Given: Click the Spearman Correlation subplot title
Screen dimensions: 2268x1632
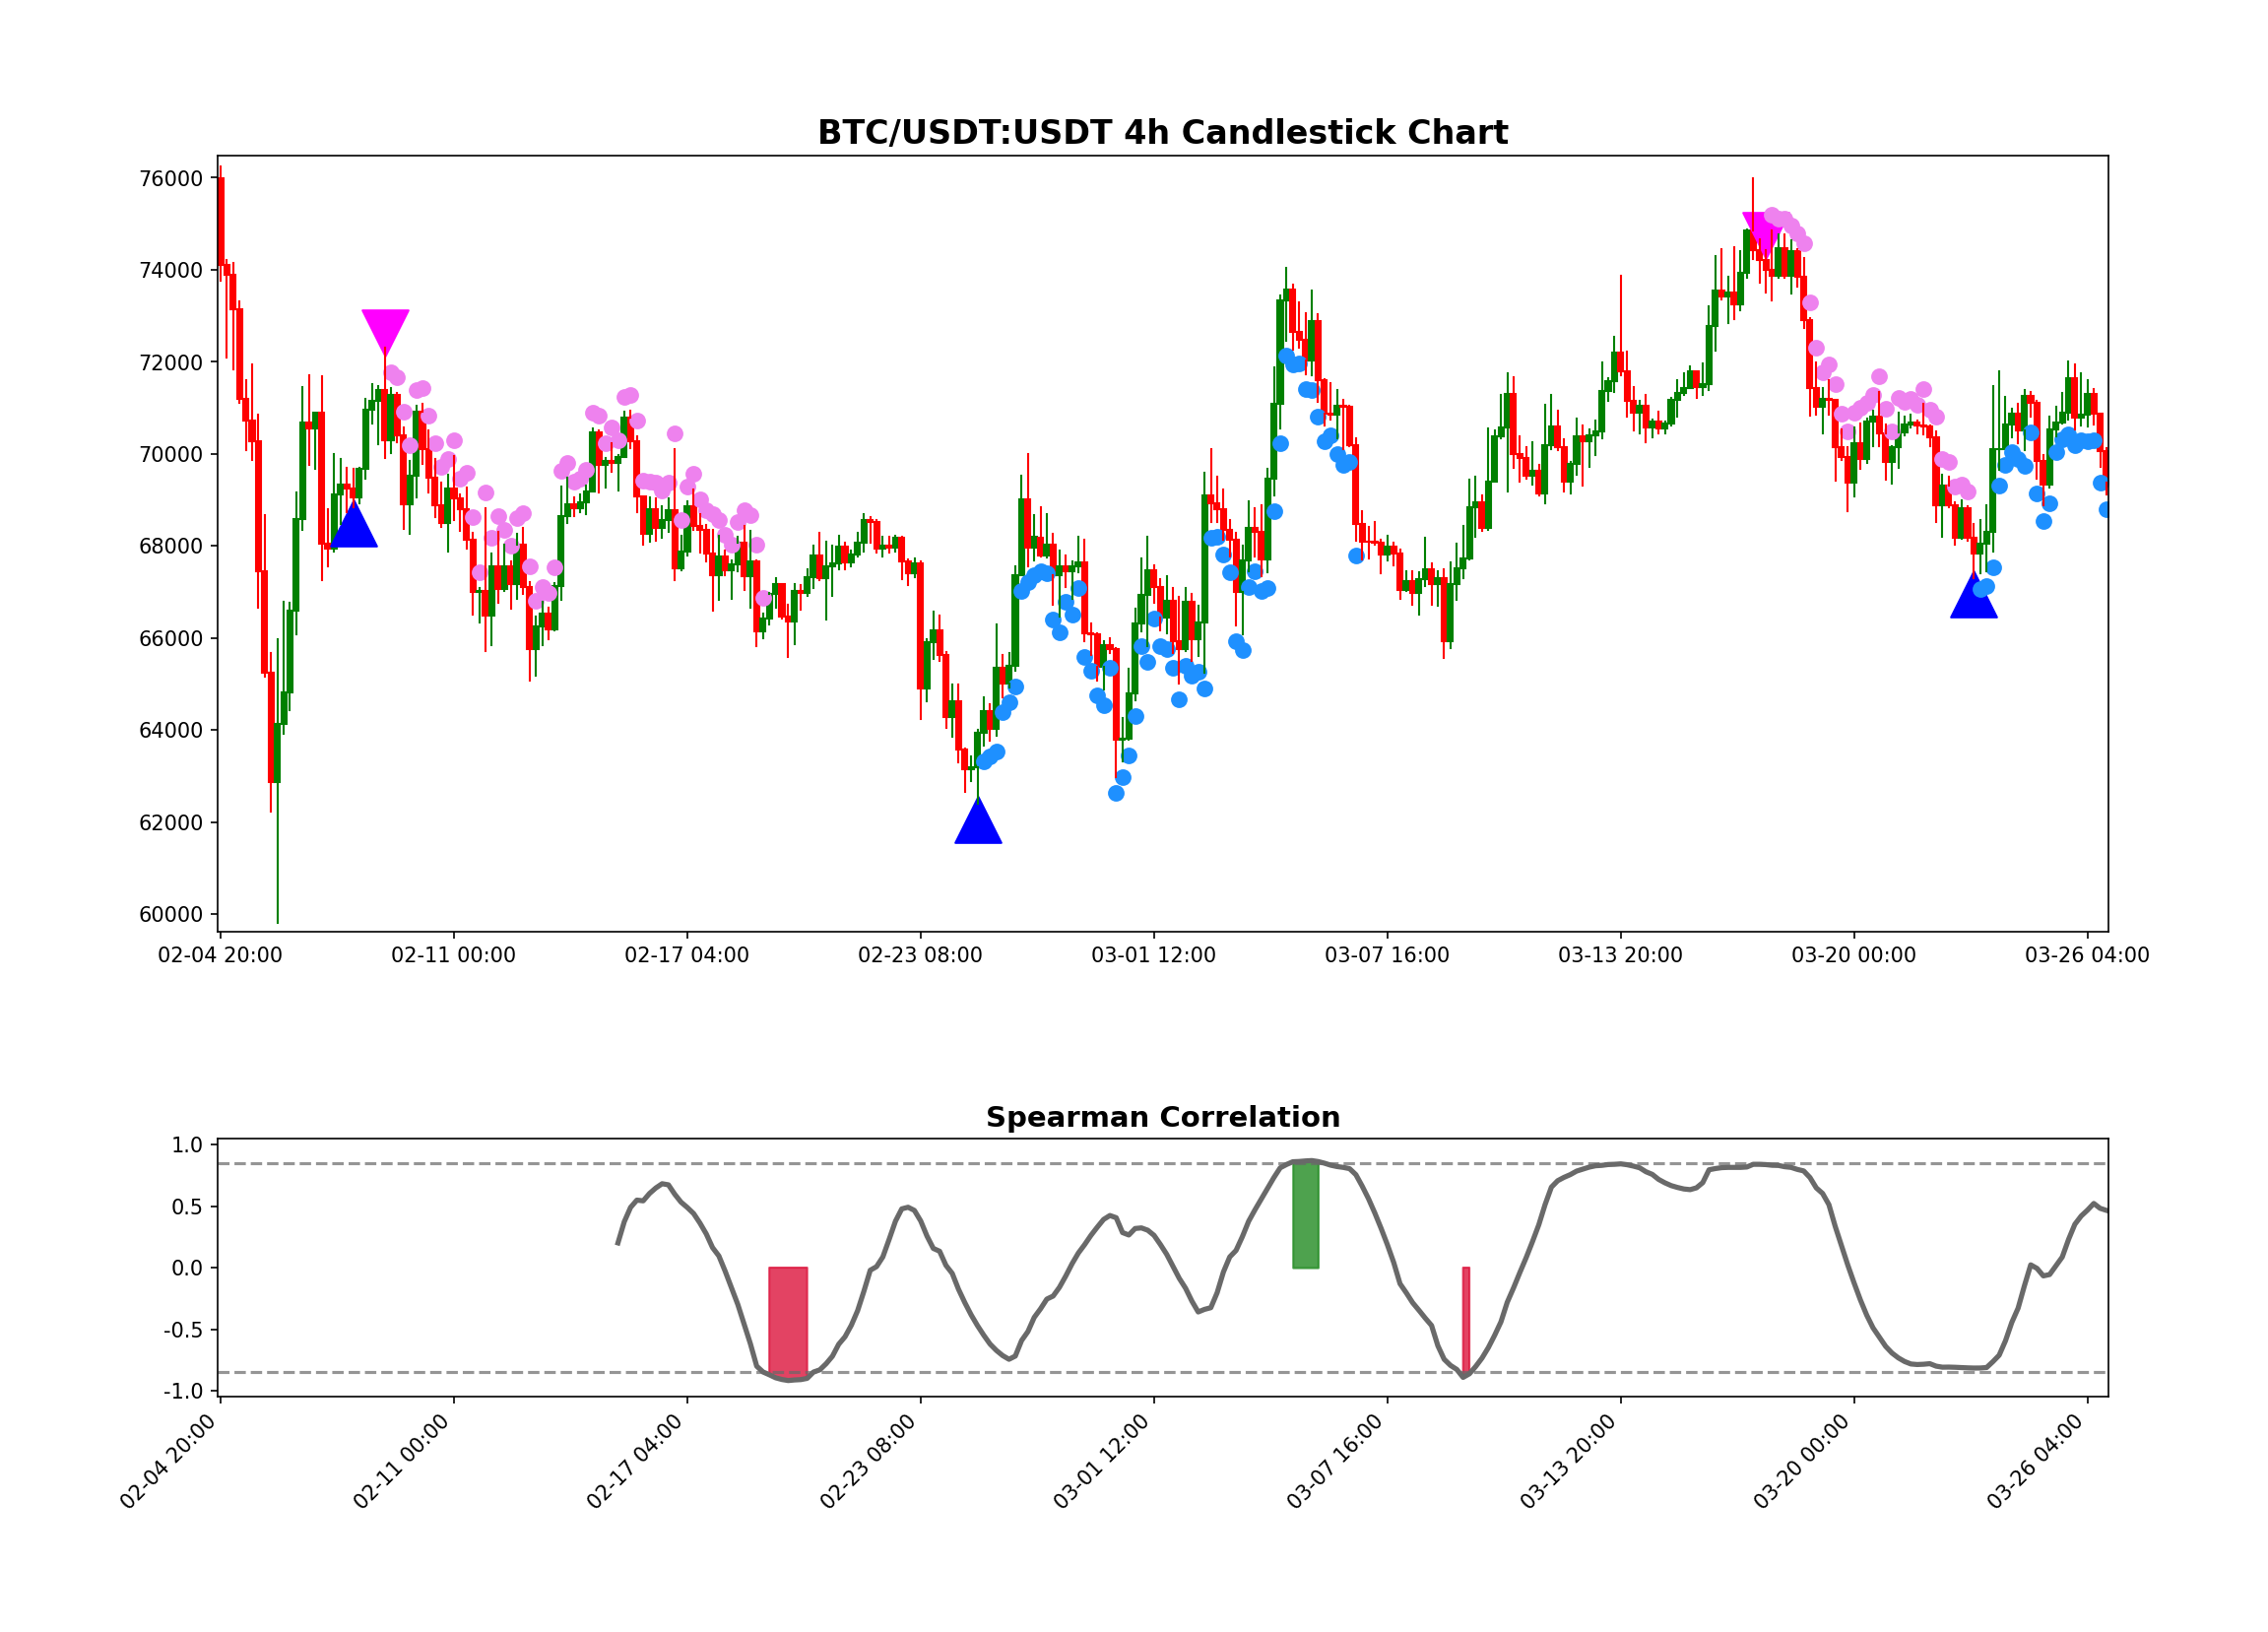Looking at the screenshot, I should coord(1162,1118).
